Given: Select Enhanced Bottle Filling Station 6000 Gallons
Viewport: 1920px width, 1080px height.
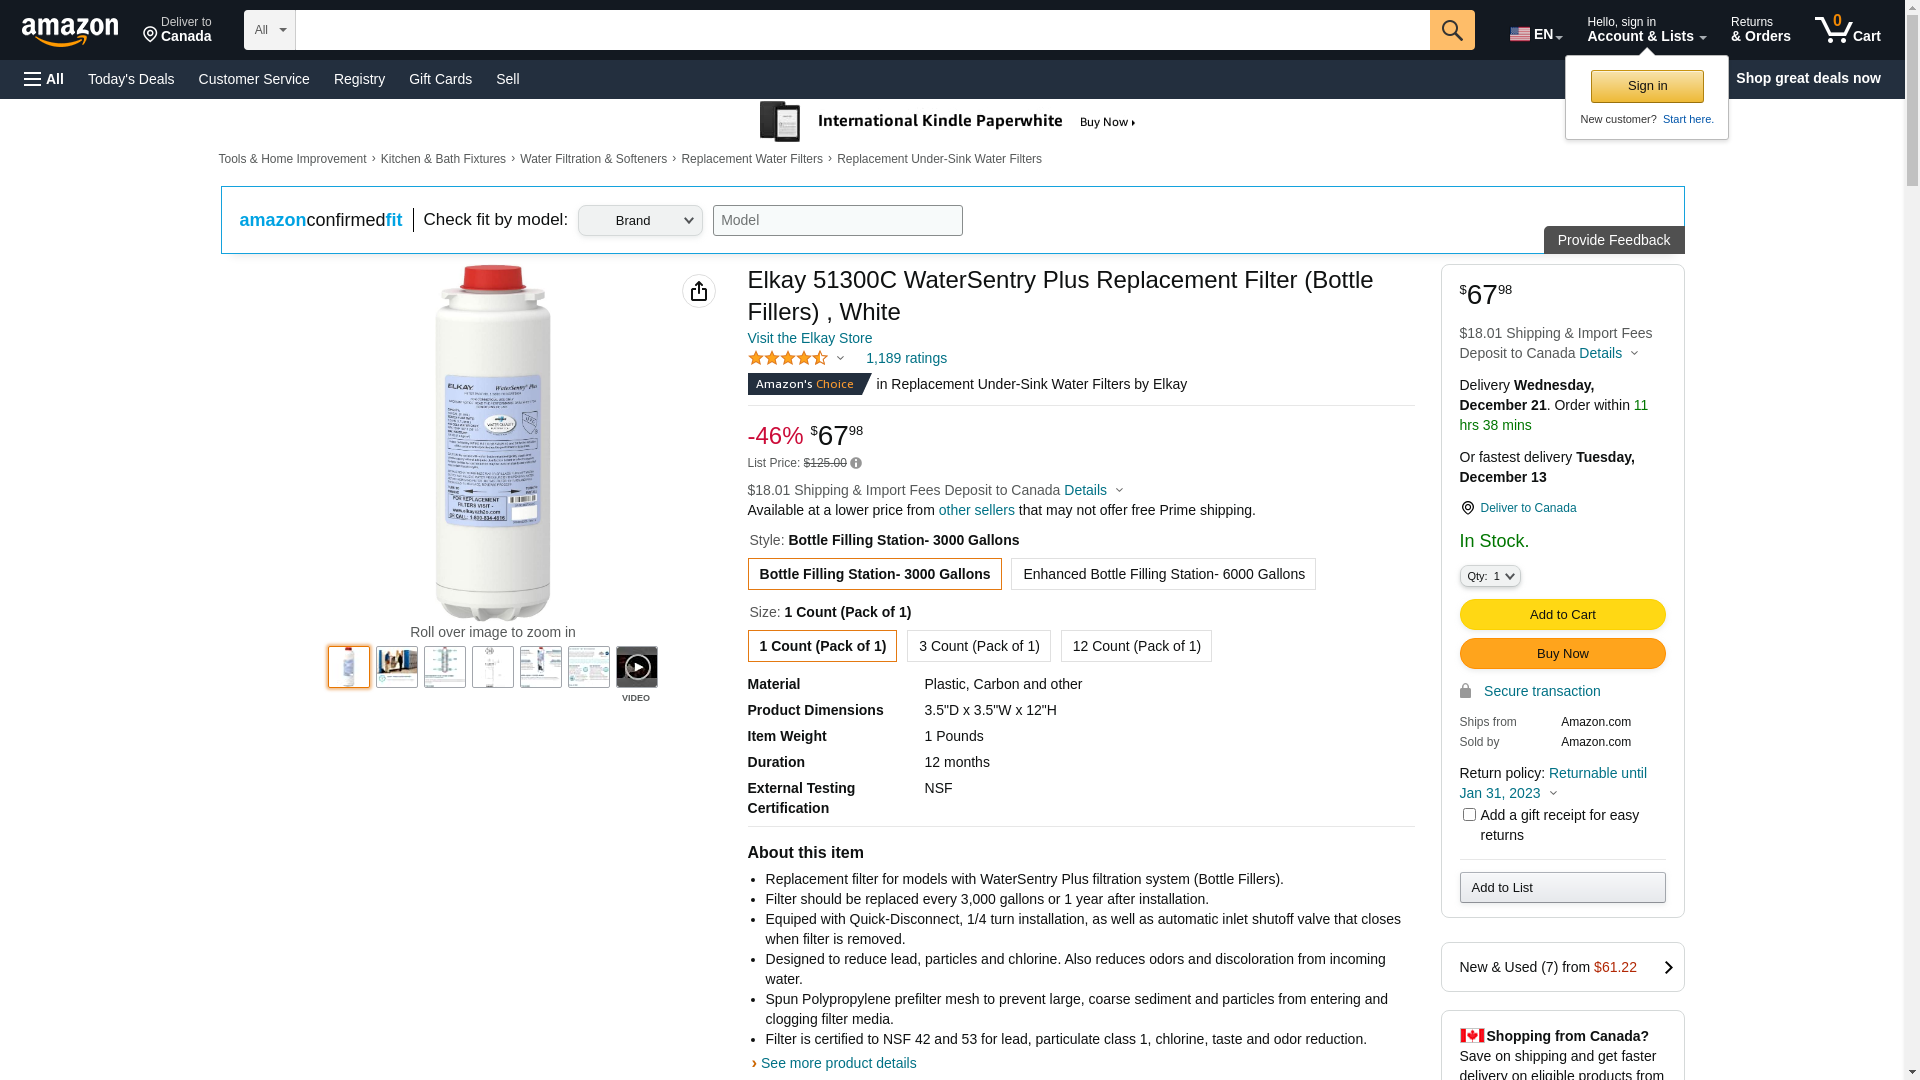Looking at the screenshot, I should tap(1163, 574).
